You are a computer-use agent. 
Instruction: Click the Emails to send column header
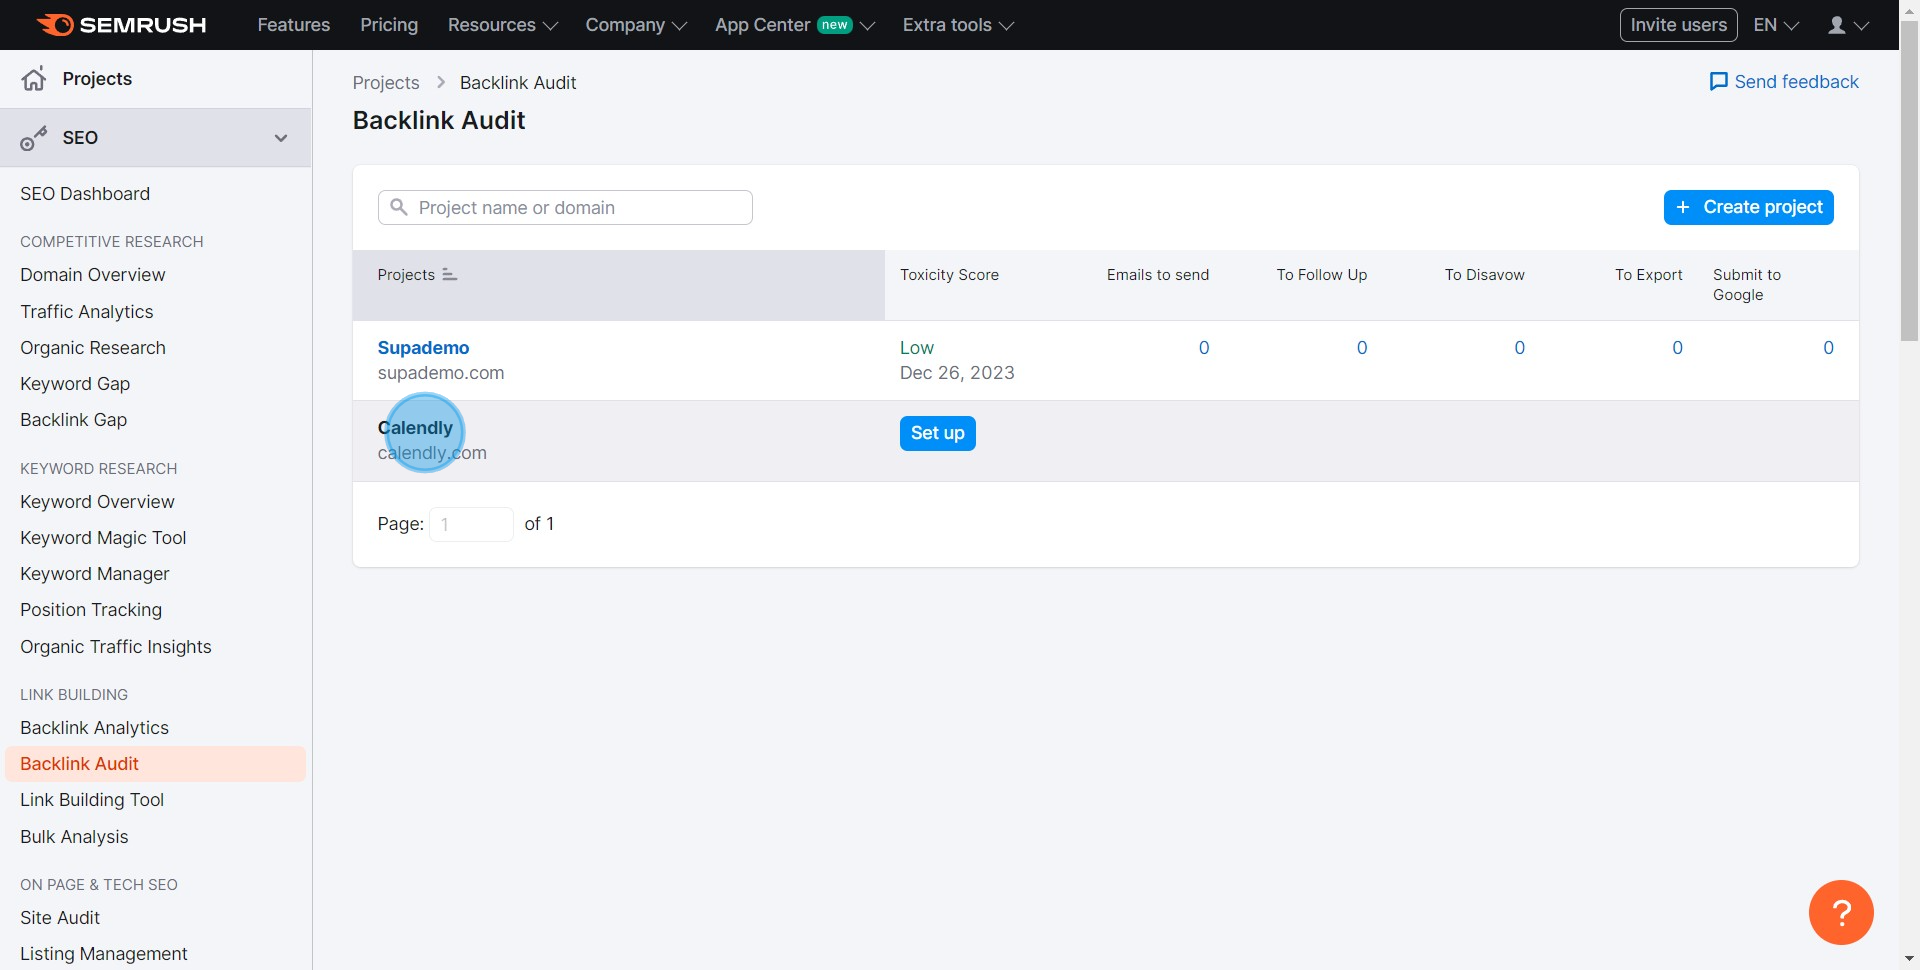pos(1158,275)
